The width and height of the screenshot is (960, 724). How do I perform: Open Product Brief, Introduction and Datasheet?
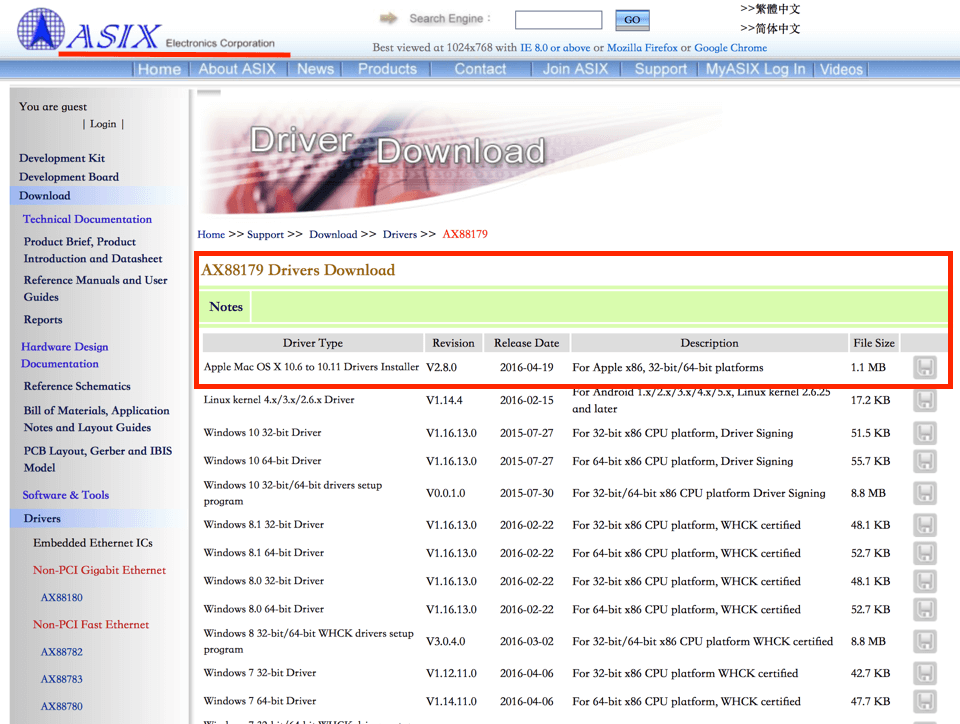click(x=93, y=250)
